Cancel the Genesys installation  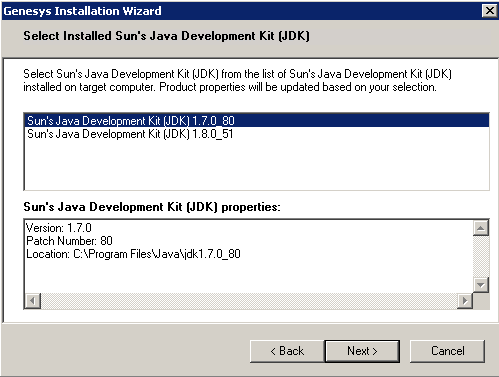coord(447,351)
